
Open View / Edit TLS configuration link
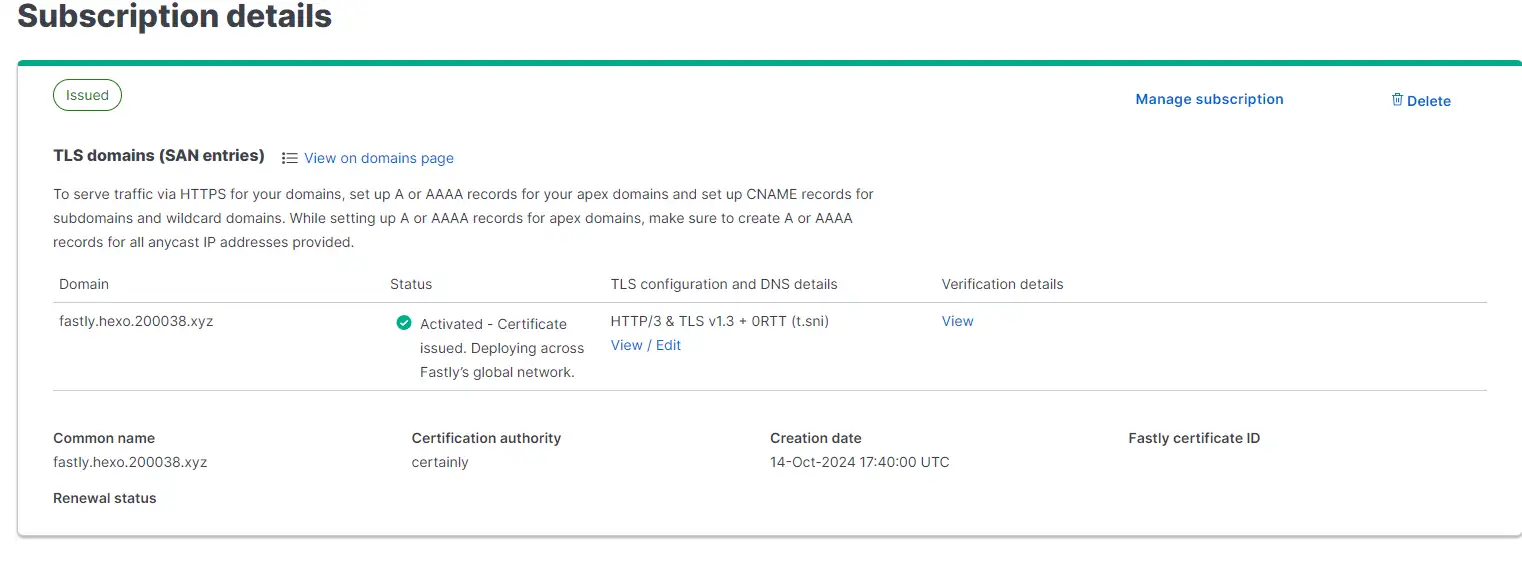point(646,345)
